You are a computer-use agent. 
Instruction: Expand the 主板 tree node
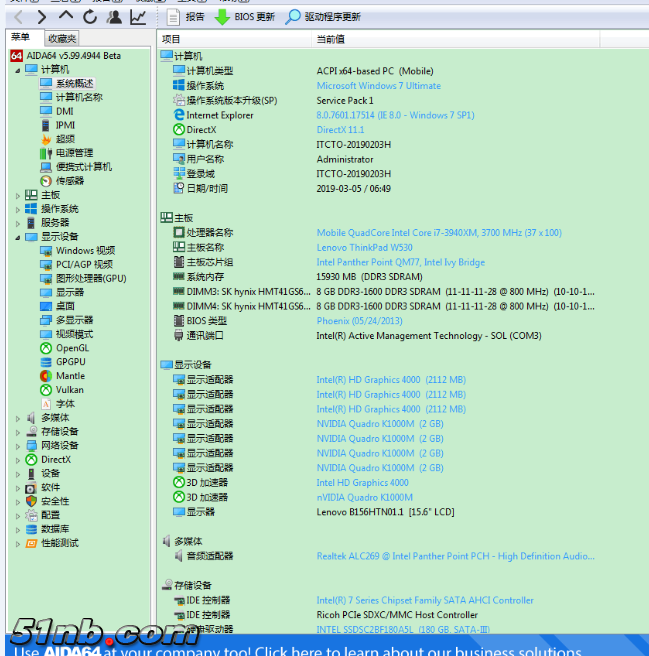pos(17,195)
